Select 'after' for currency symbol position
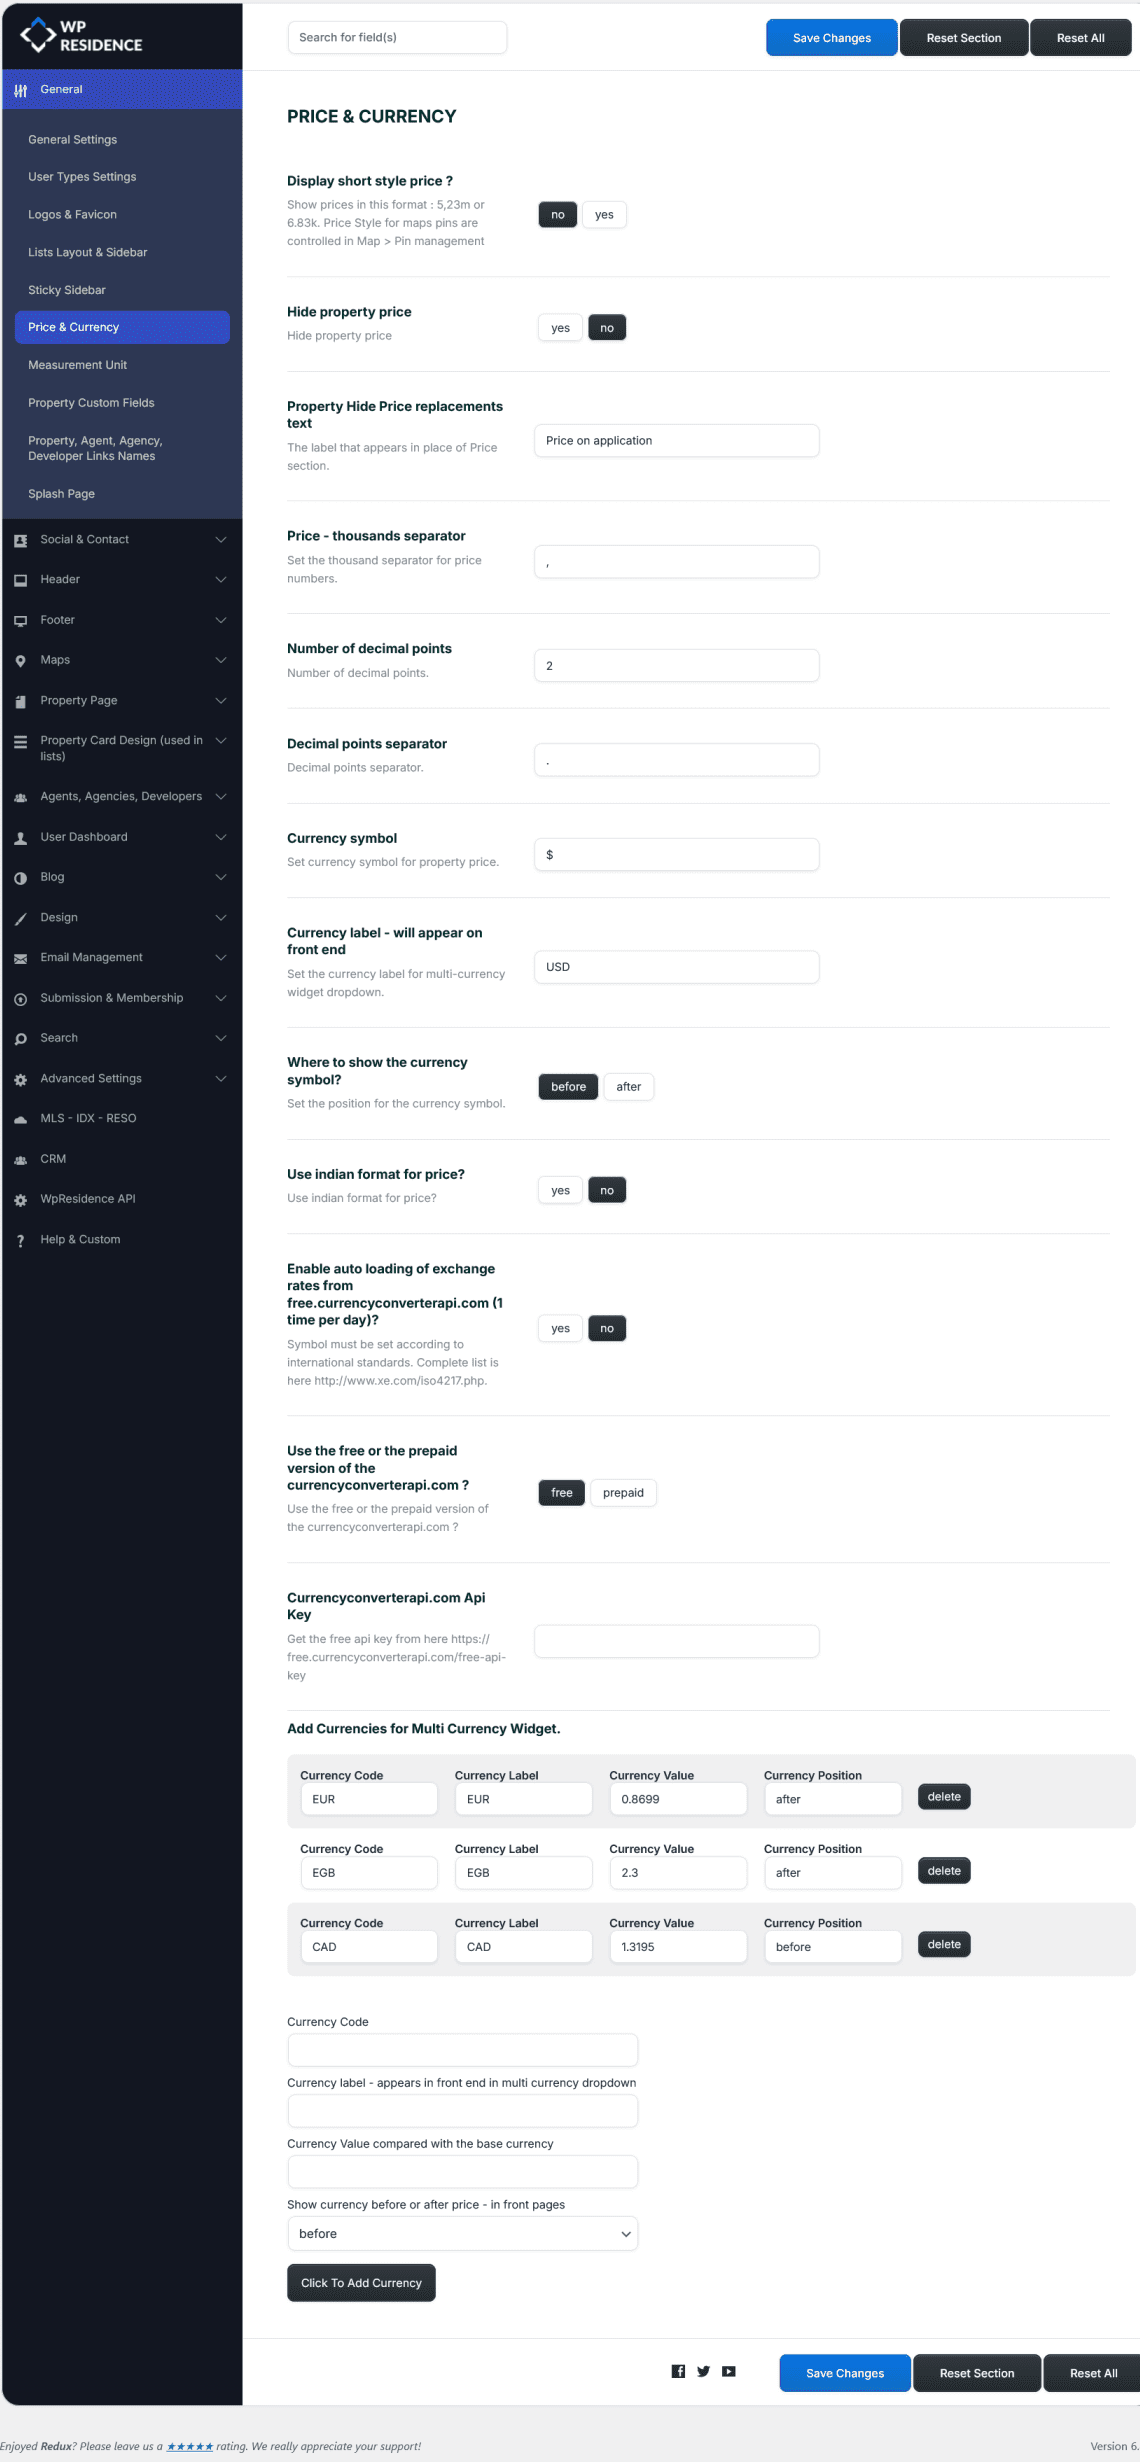The height and width of the screenshot is (2462, 1140). point(628,1087)
